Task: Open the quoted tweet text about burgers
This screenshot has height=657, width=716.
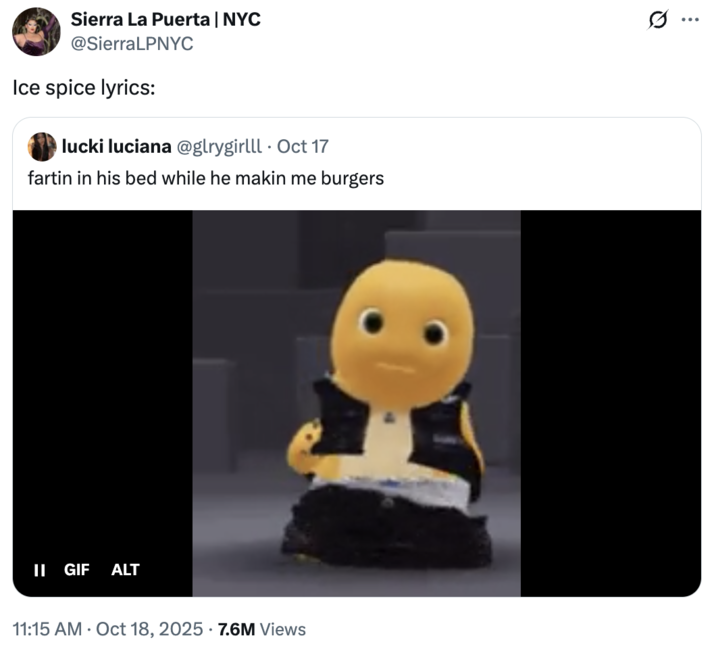Action: (x=206, y=178)
